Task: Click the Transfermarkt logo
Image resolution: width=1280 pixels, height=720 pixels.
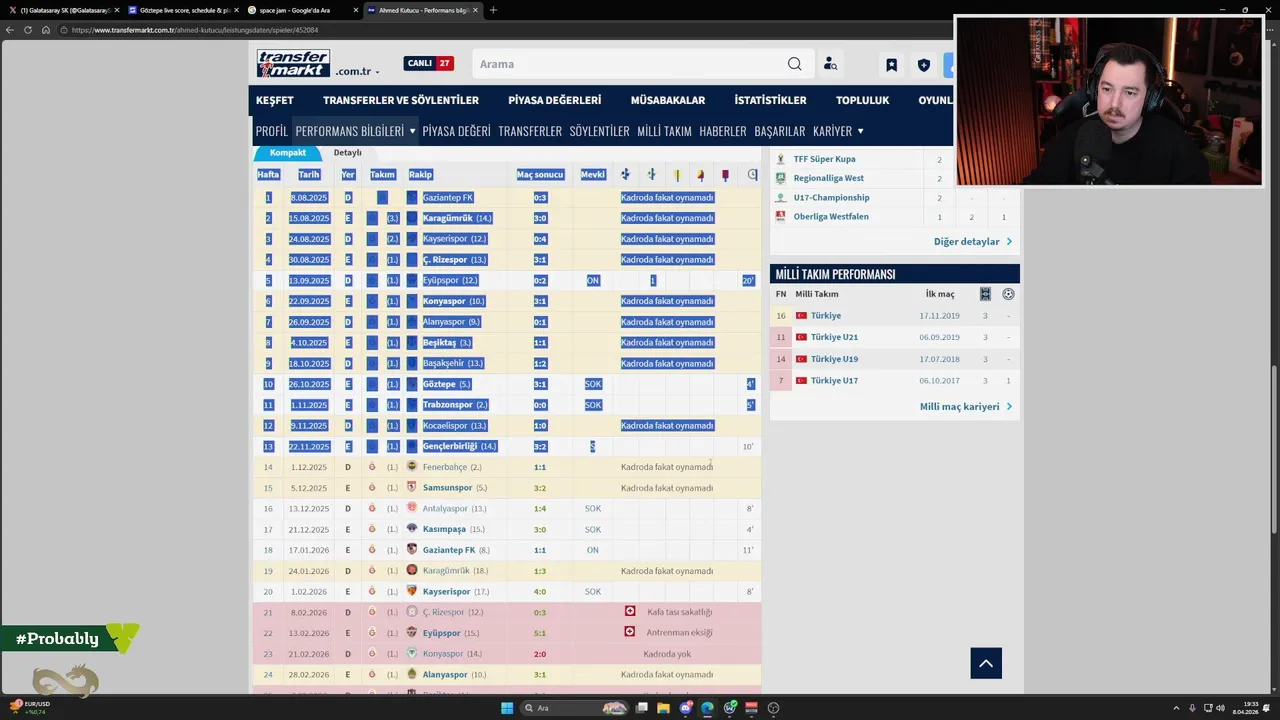Action: [293, 64]
